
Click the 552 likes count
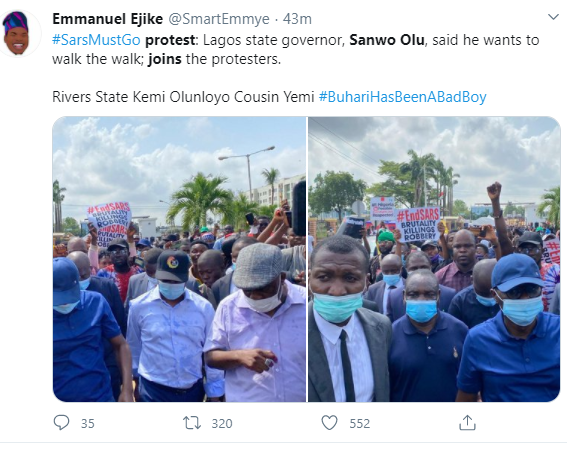pos(359,423)
